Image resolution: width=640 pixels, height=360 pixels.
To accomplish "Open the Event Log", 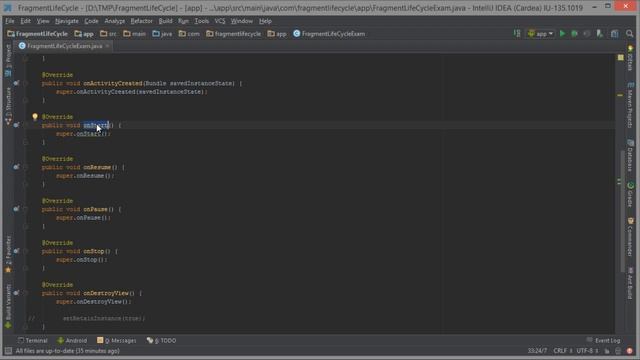I will point(604,340).
